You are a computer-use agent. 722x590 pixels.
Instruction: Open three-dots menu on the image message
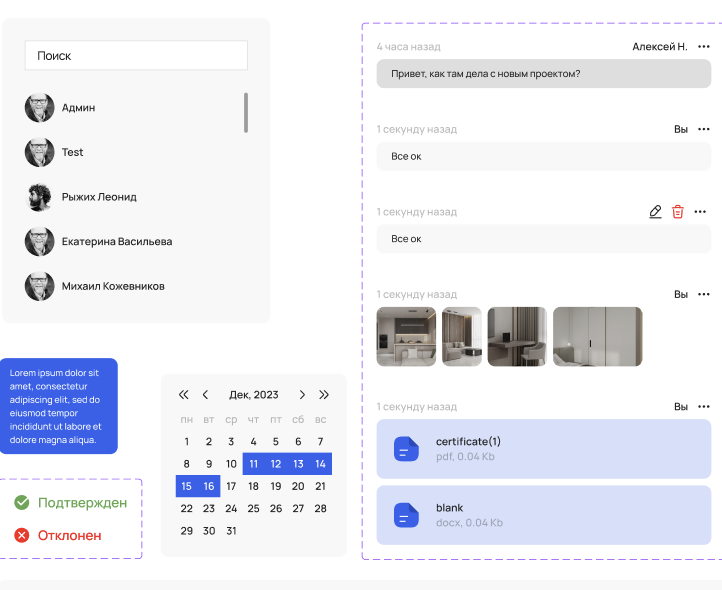(x=703, y=295)
